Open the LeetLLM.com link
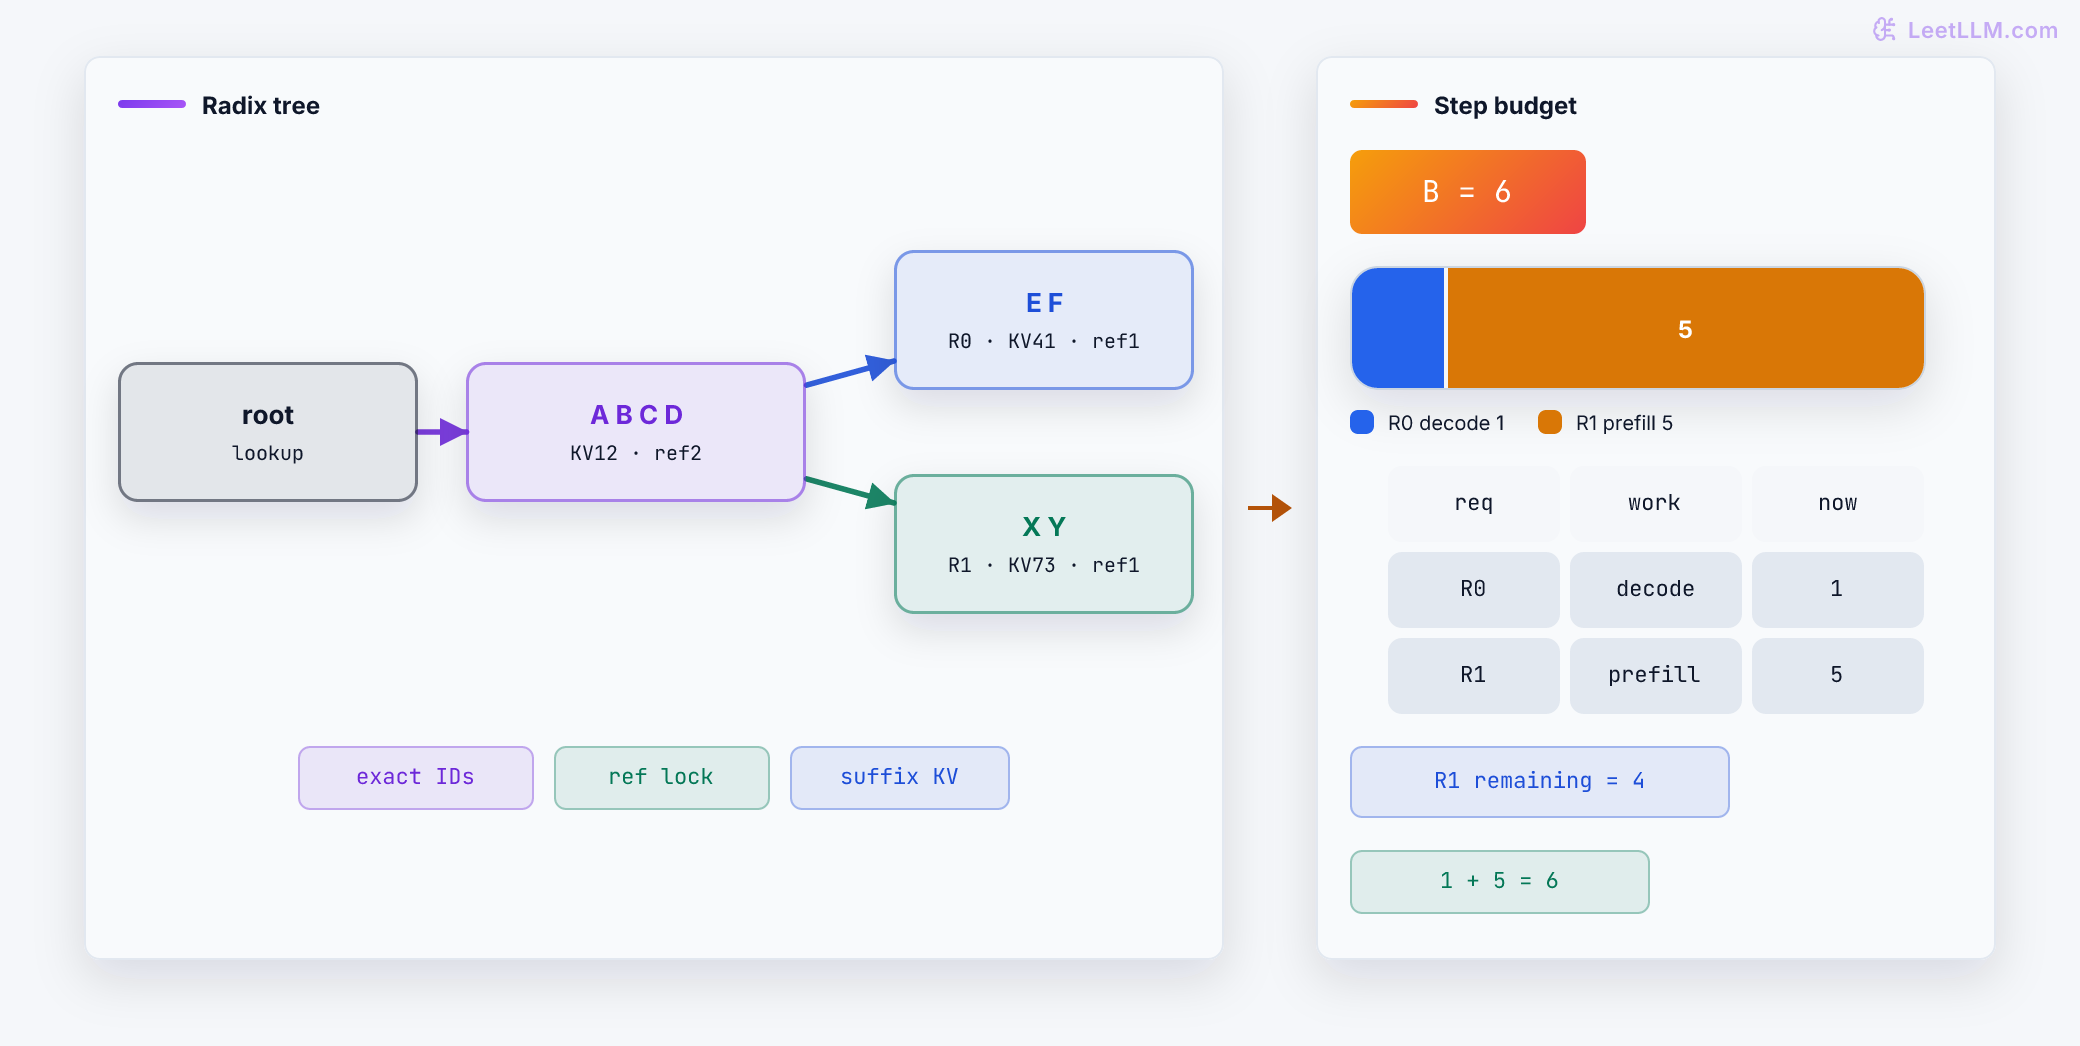Image resolution: width=2080 pixels, height=1046 pixels. pyautogui.click(x=1982, y=30)
